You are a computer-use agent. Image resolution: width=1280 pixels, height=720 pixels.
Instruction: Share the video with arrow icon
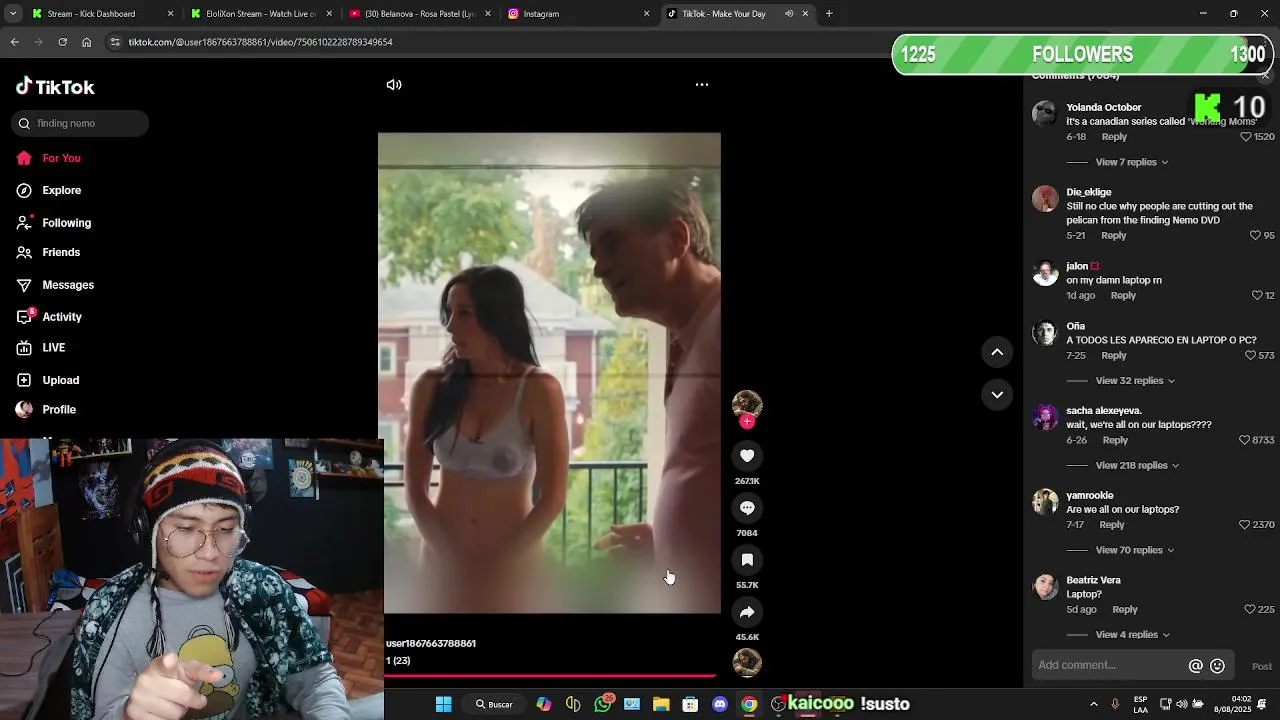[x=747, y=612]
